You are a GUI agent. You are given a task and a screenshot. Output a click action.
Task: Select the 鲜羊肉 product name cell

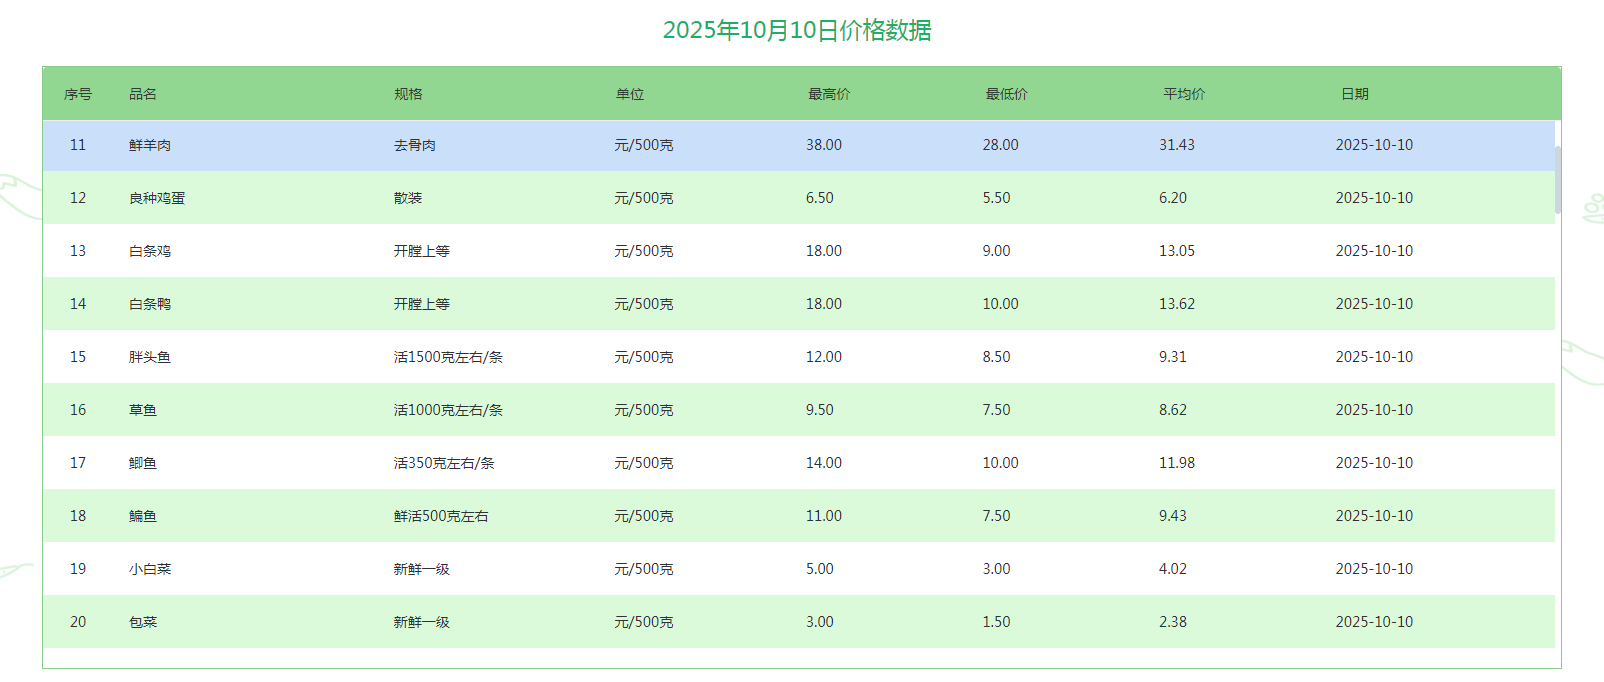click(x=150, y=145)
